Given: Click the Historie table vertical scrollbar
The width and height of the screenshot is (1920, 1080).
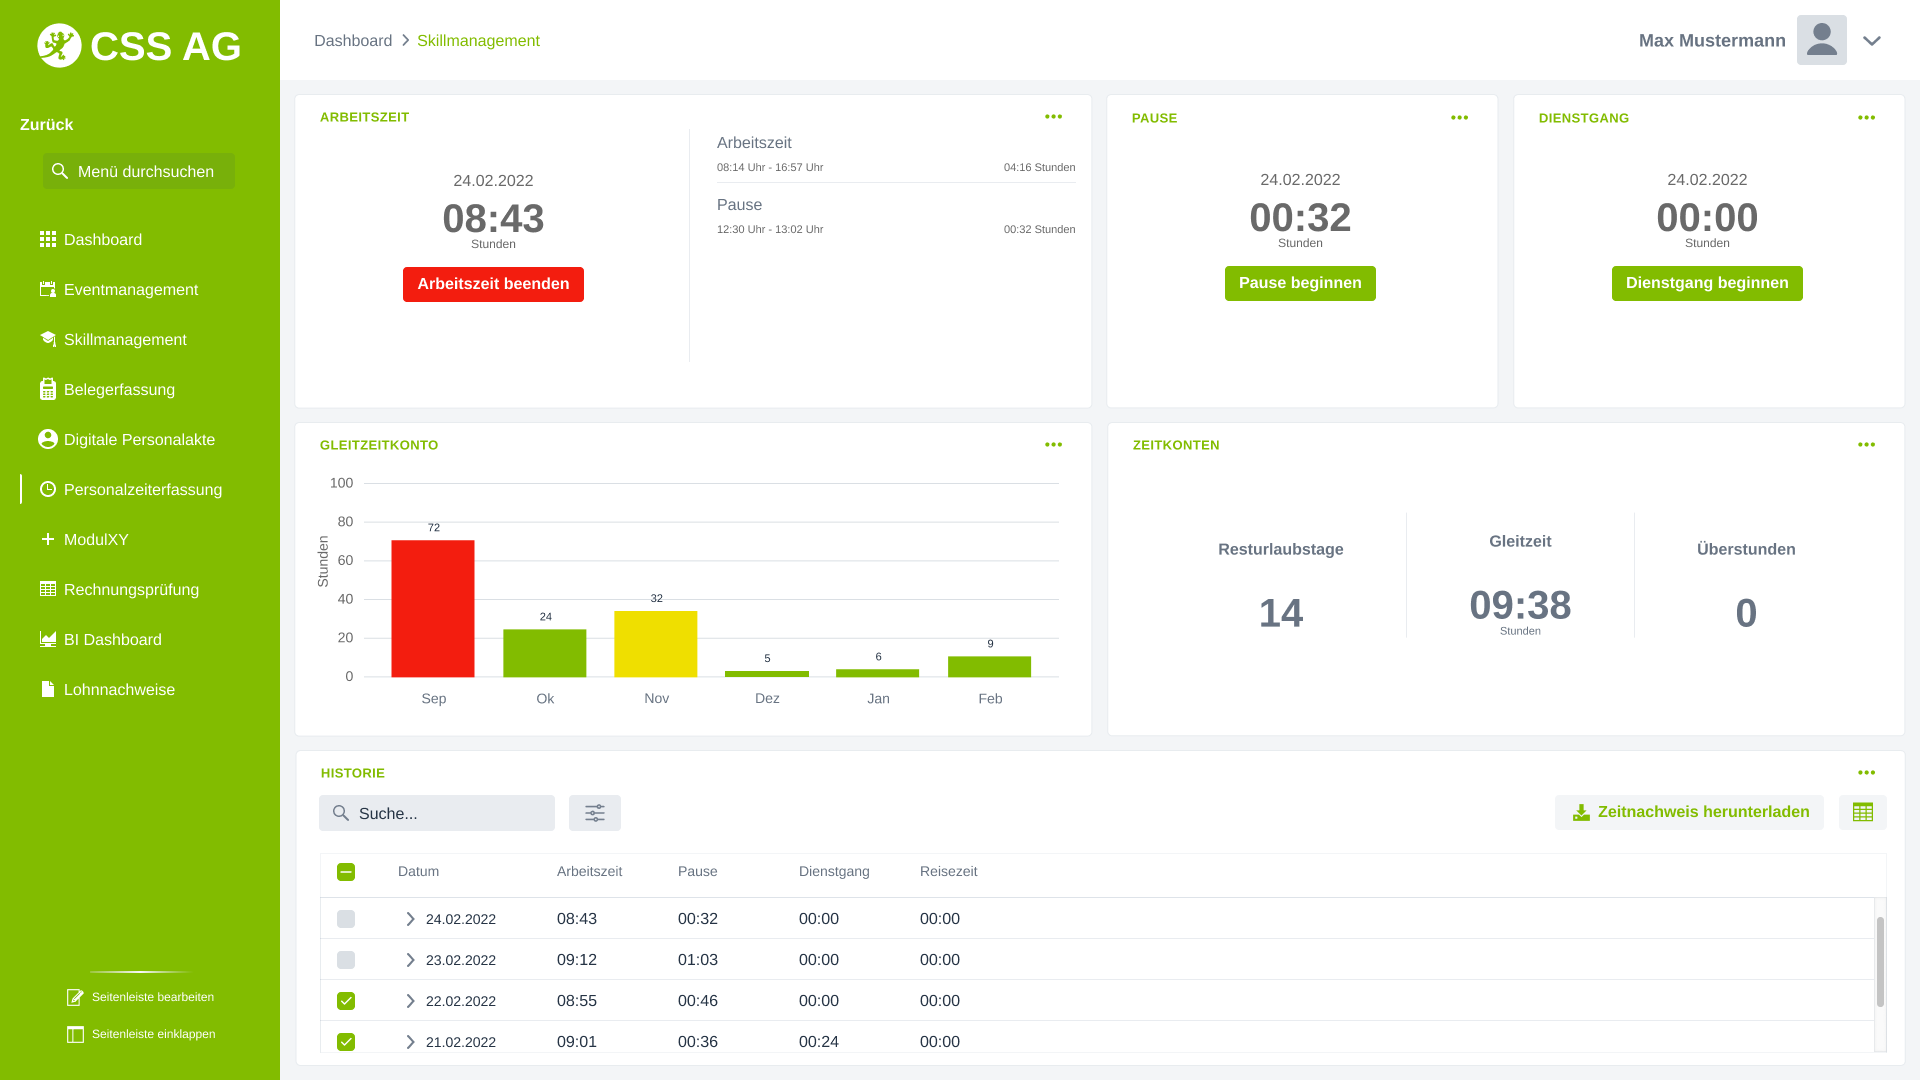Looking at the screenshot, I should (x=1880, y=961).
